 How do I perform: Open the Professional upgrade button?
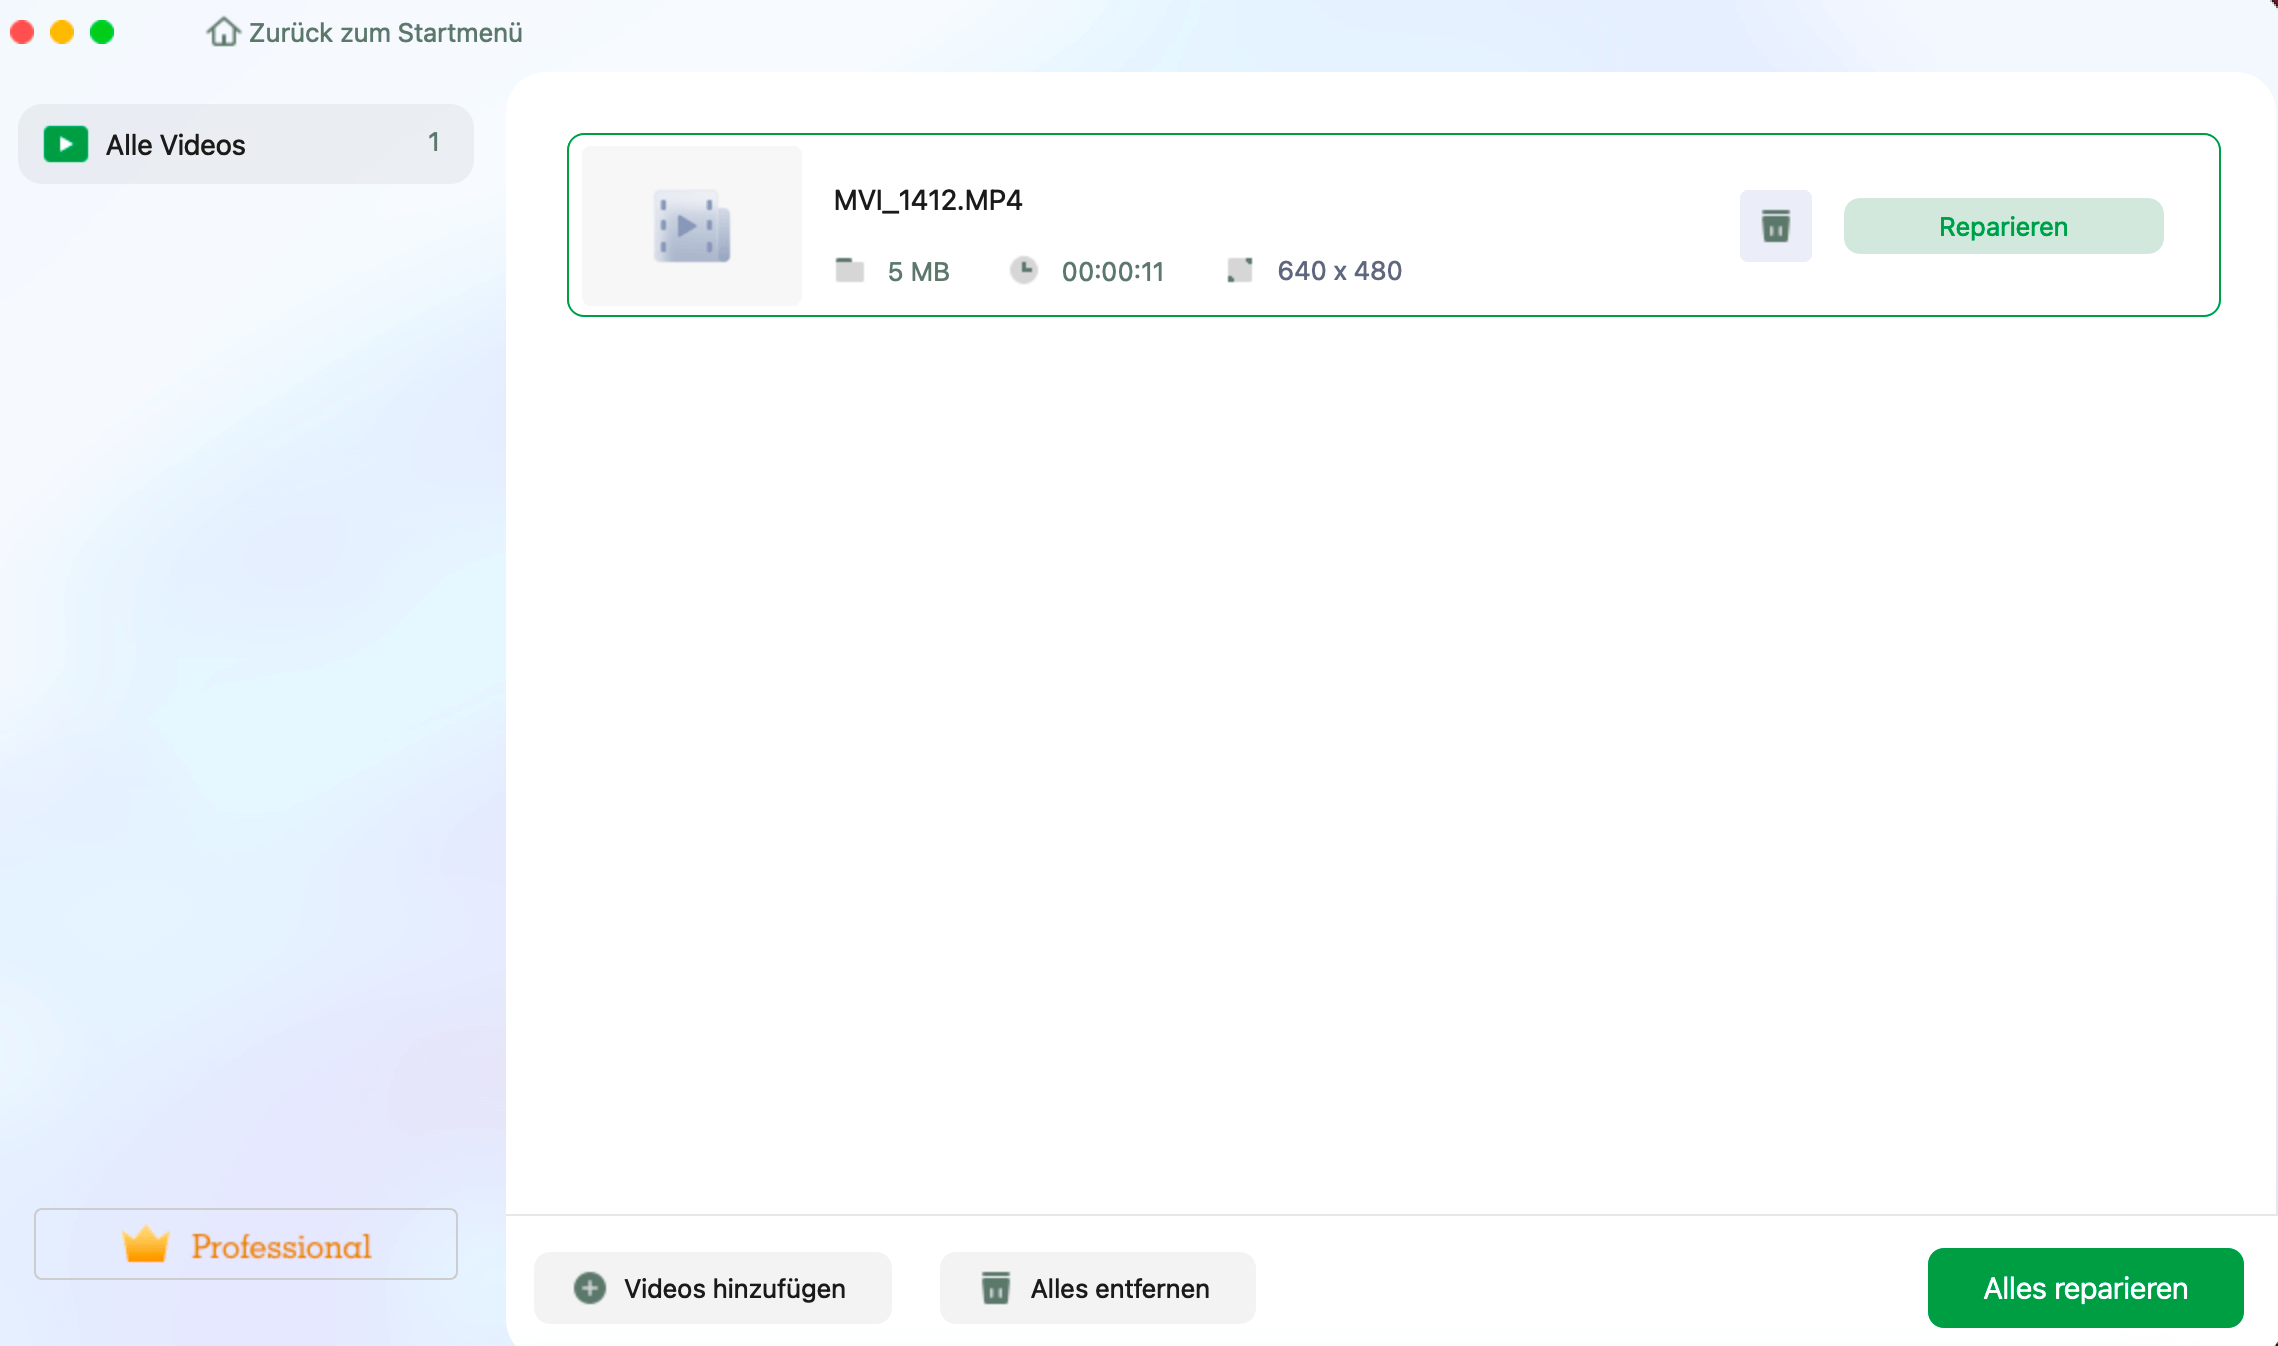pos(246,1244)
